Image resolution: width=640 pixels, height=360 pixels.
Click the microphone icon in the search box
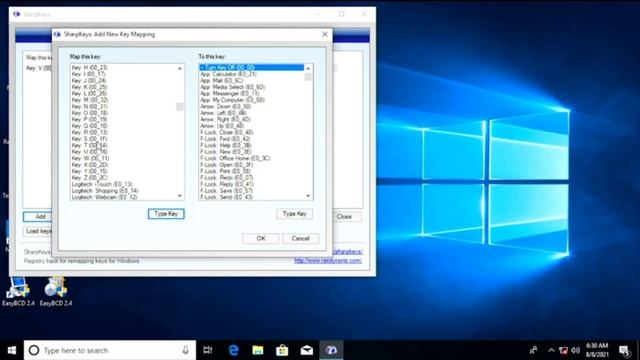point(185,350)
